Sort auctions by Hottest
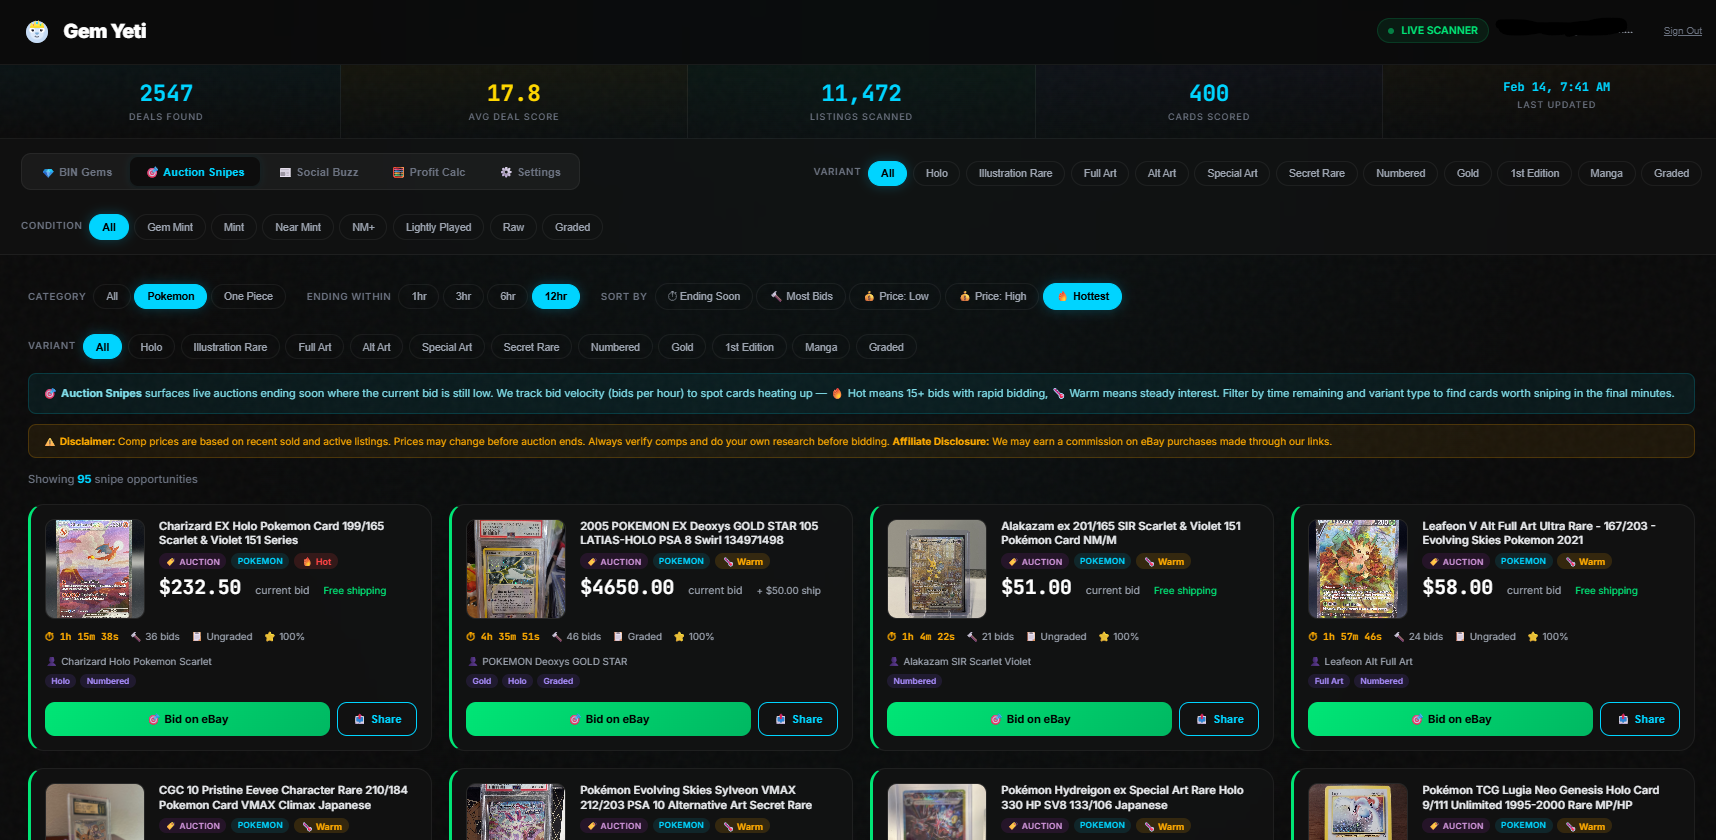This screenshot has width=1716, height=840. pos(1082,296)
